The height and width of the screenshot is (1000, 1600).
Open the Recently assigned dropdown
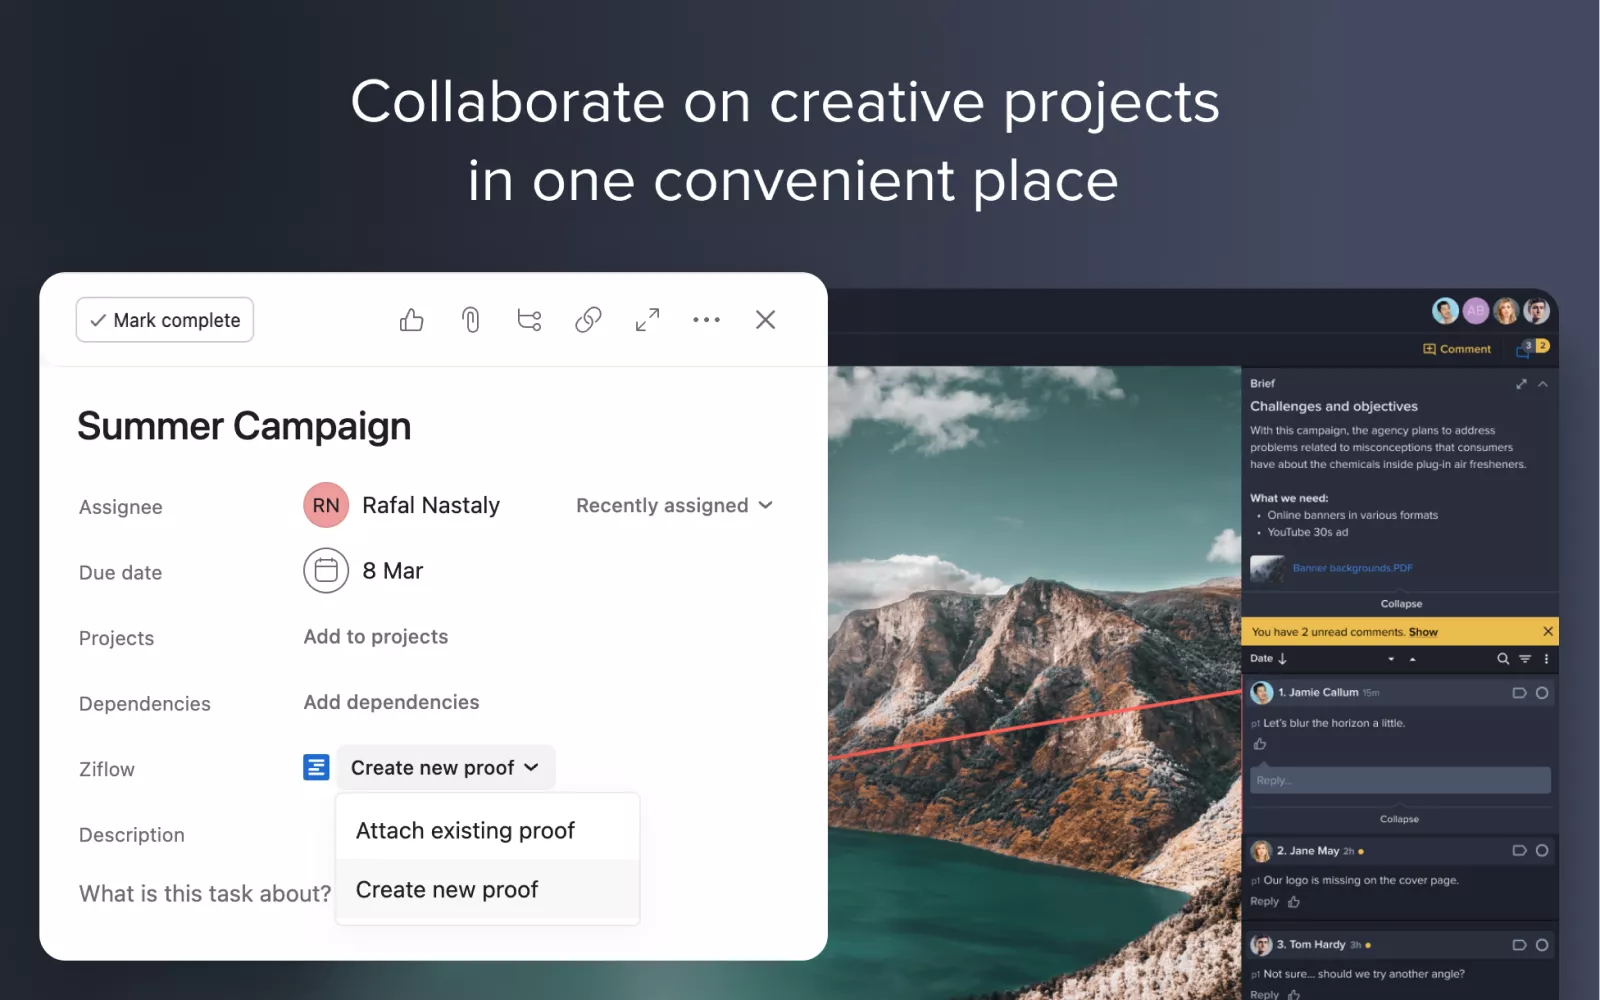coord(674,506)
